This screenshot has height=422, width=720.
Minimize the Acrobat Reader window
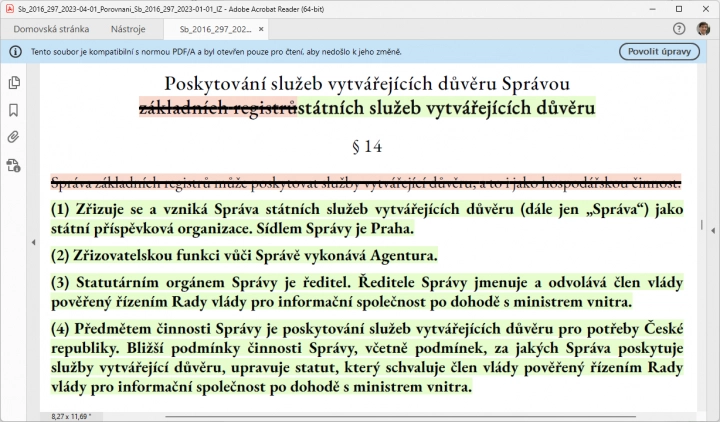pyautogui.click(x=652, y=9)
